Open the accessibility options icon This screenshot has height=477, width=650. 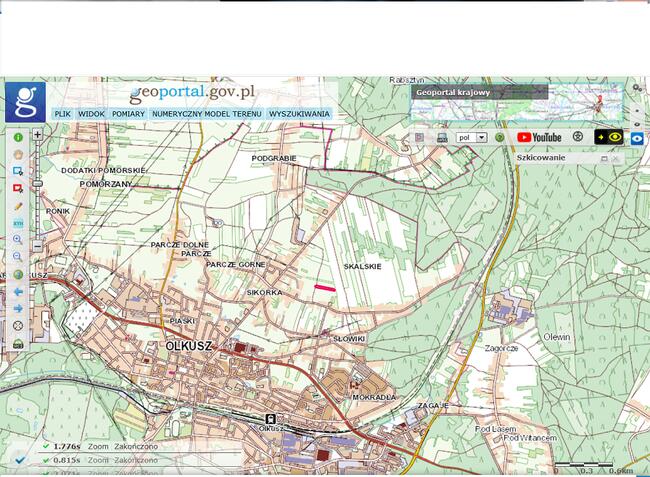coord(577,137)
